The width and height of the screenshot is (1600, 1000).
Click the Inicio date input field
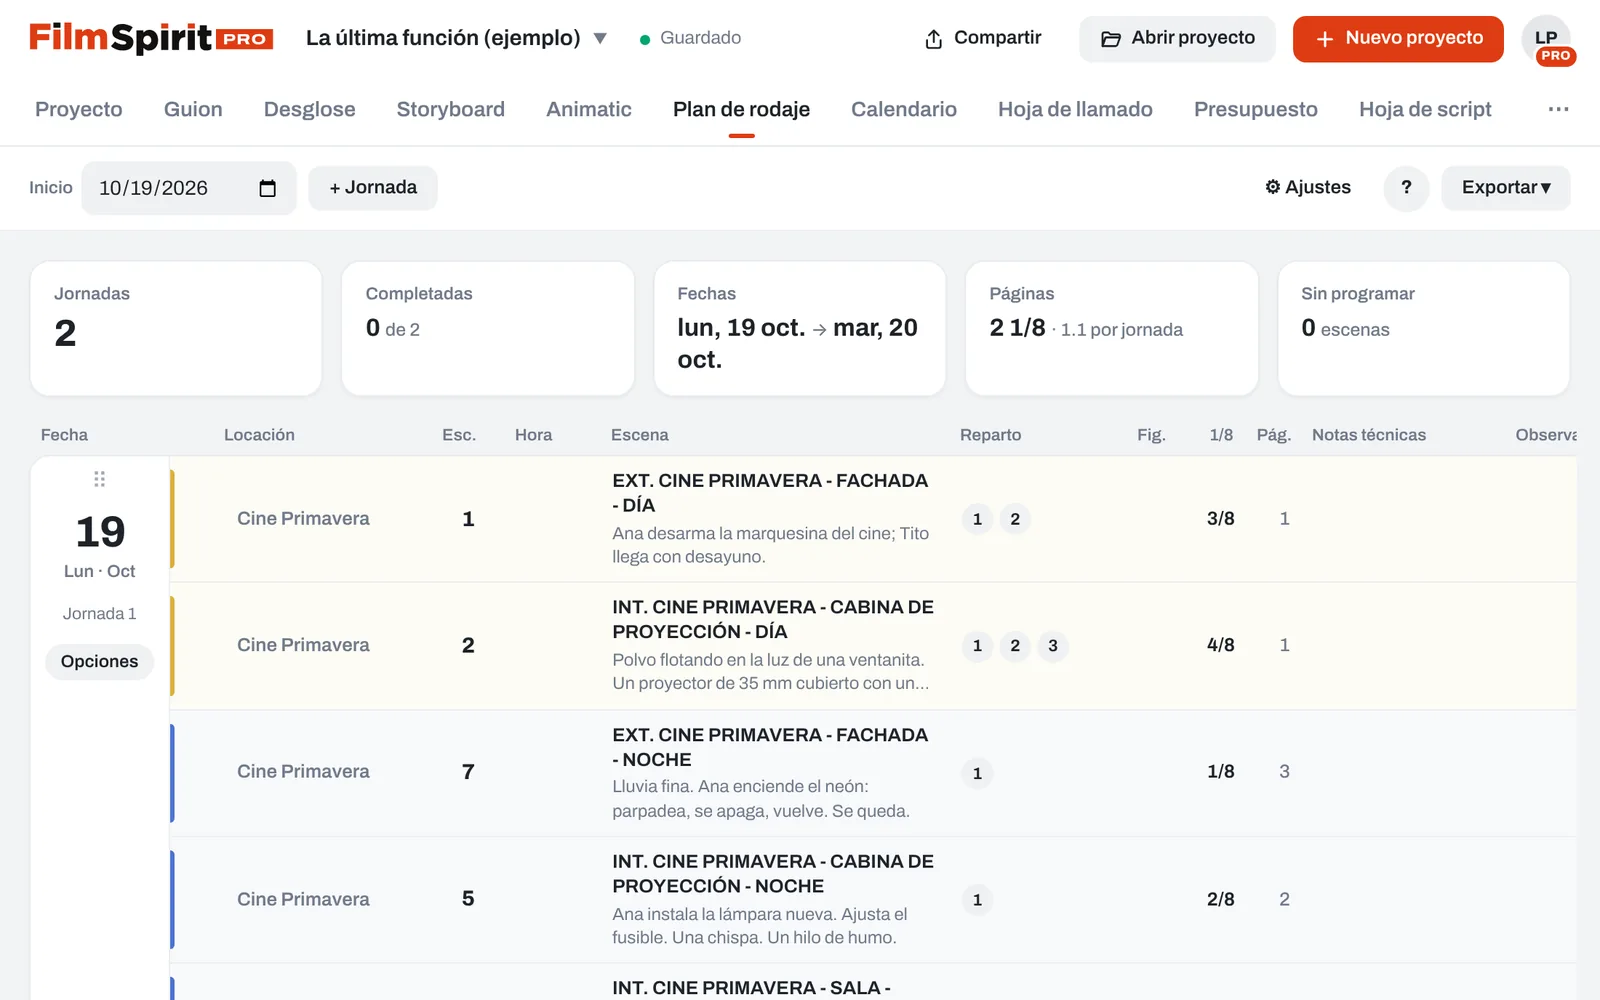189,188
